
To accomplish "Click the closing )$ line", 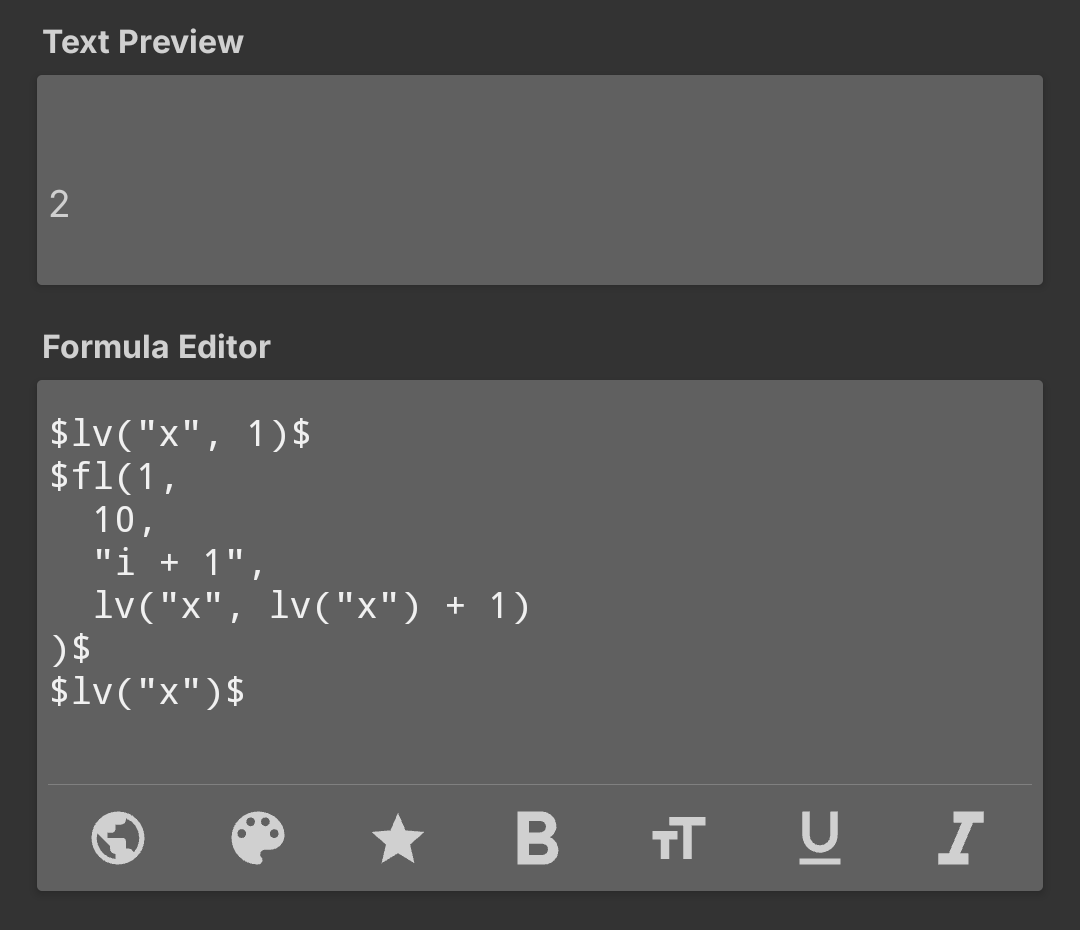I will [x=70, y=649].
